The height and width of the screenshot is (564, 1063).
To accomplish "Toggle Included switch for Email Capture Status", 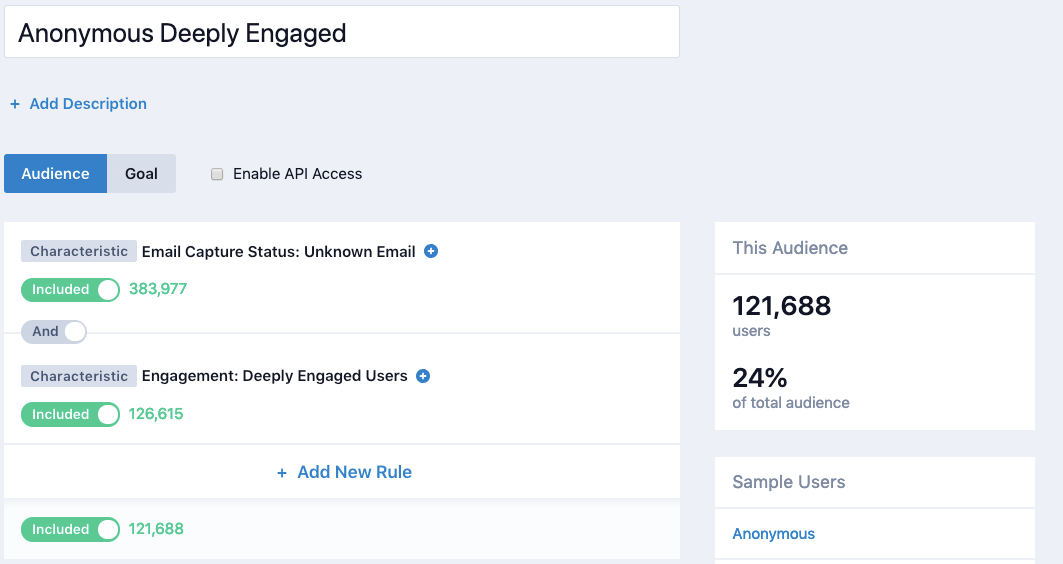I will point(70,290).
